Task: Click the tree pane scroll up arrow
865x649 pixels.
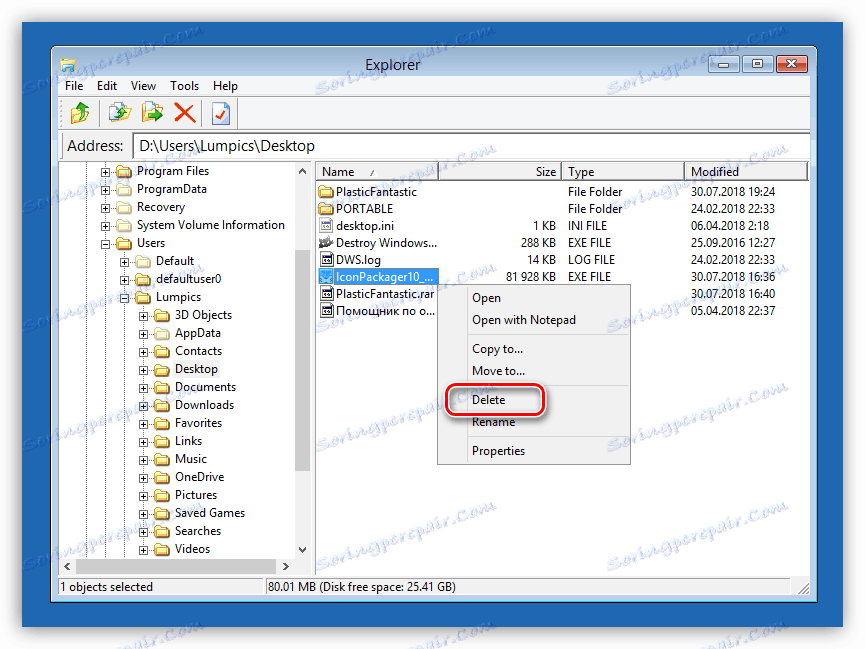Action: click(x=302, y=171)
